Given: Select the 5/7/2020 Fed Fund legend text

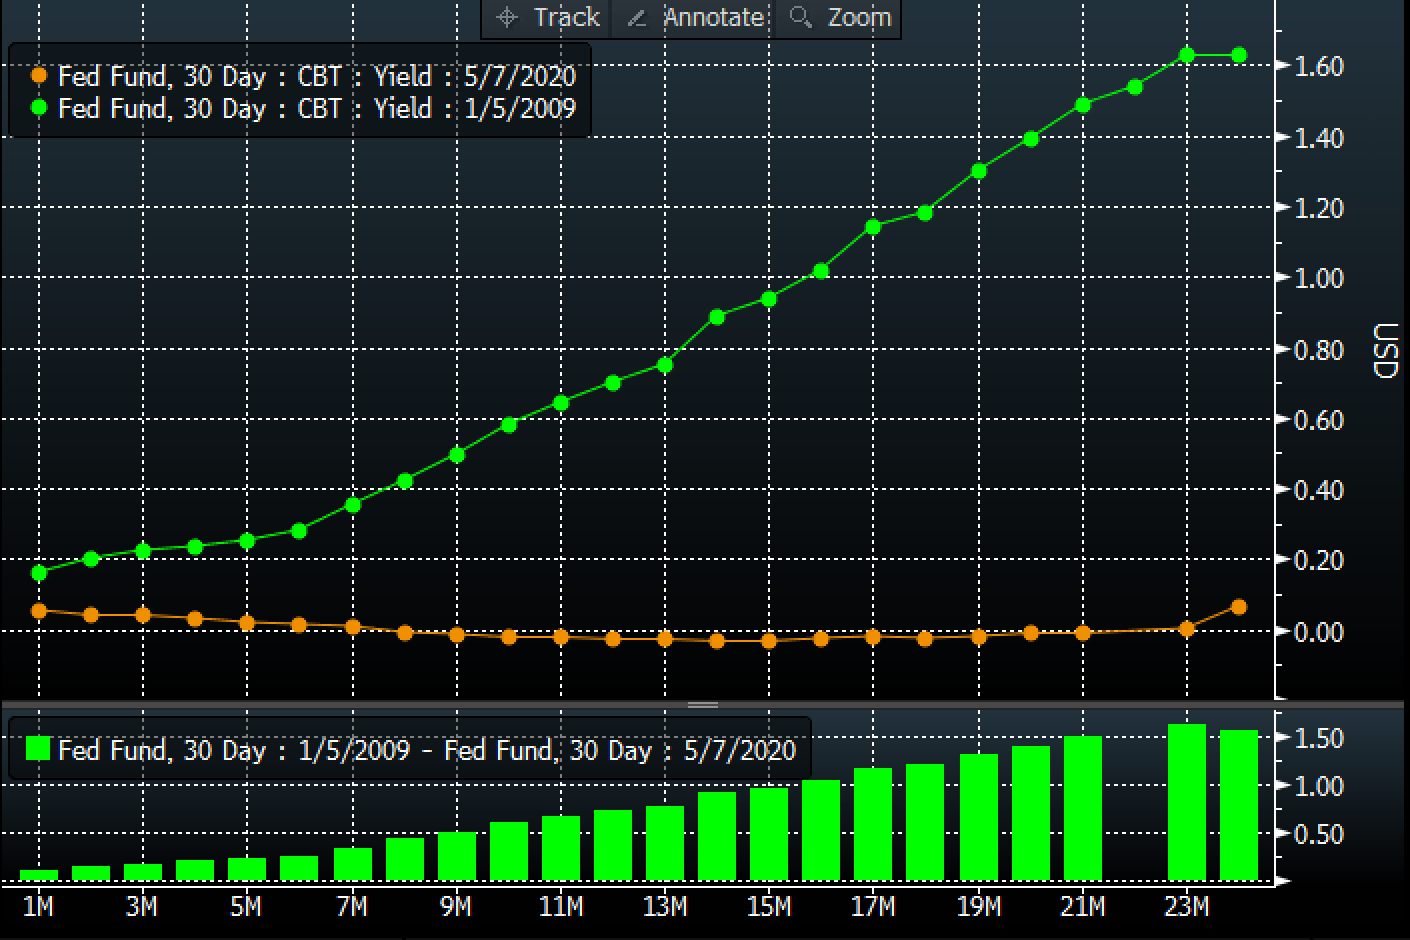Looking at the screenshot, I should pyautogui.click(x=316, y=76).
